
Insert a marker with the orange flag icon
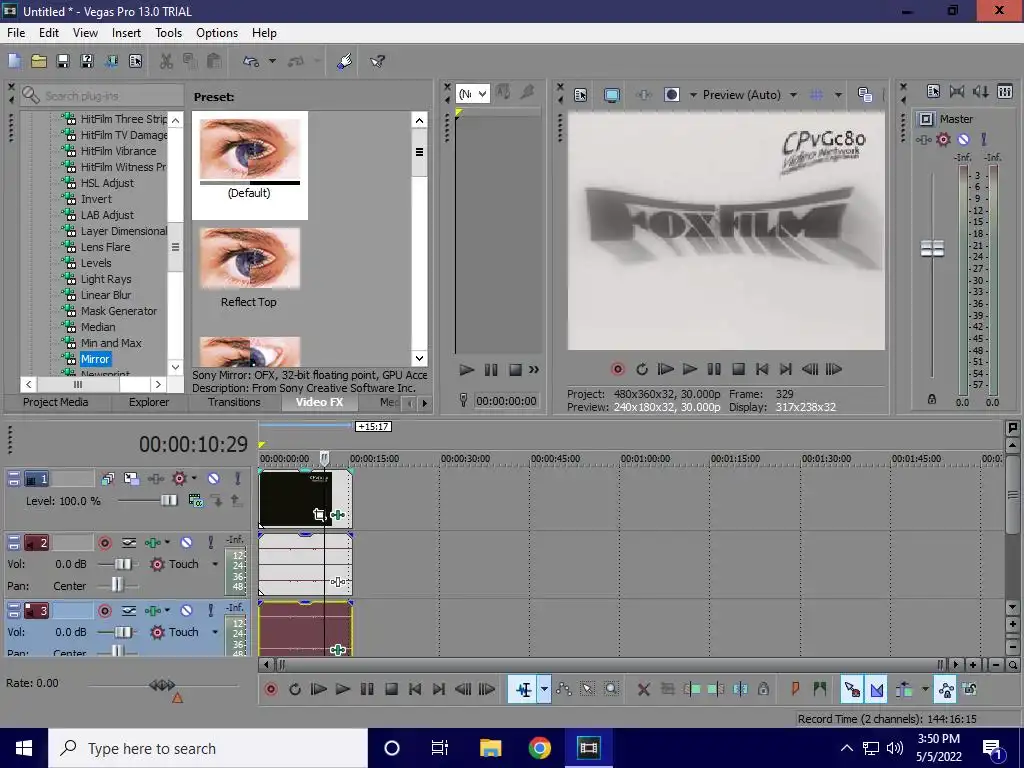click(795, 689)
